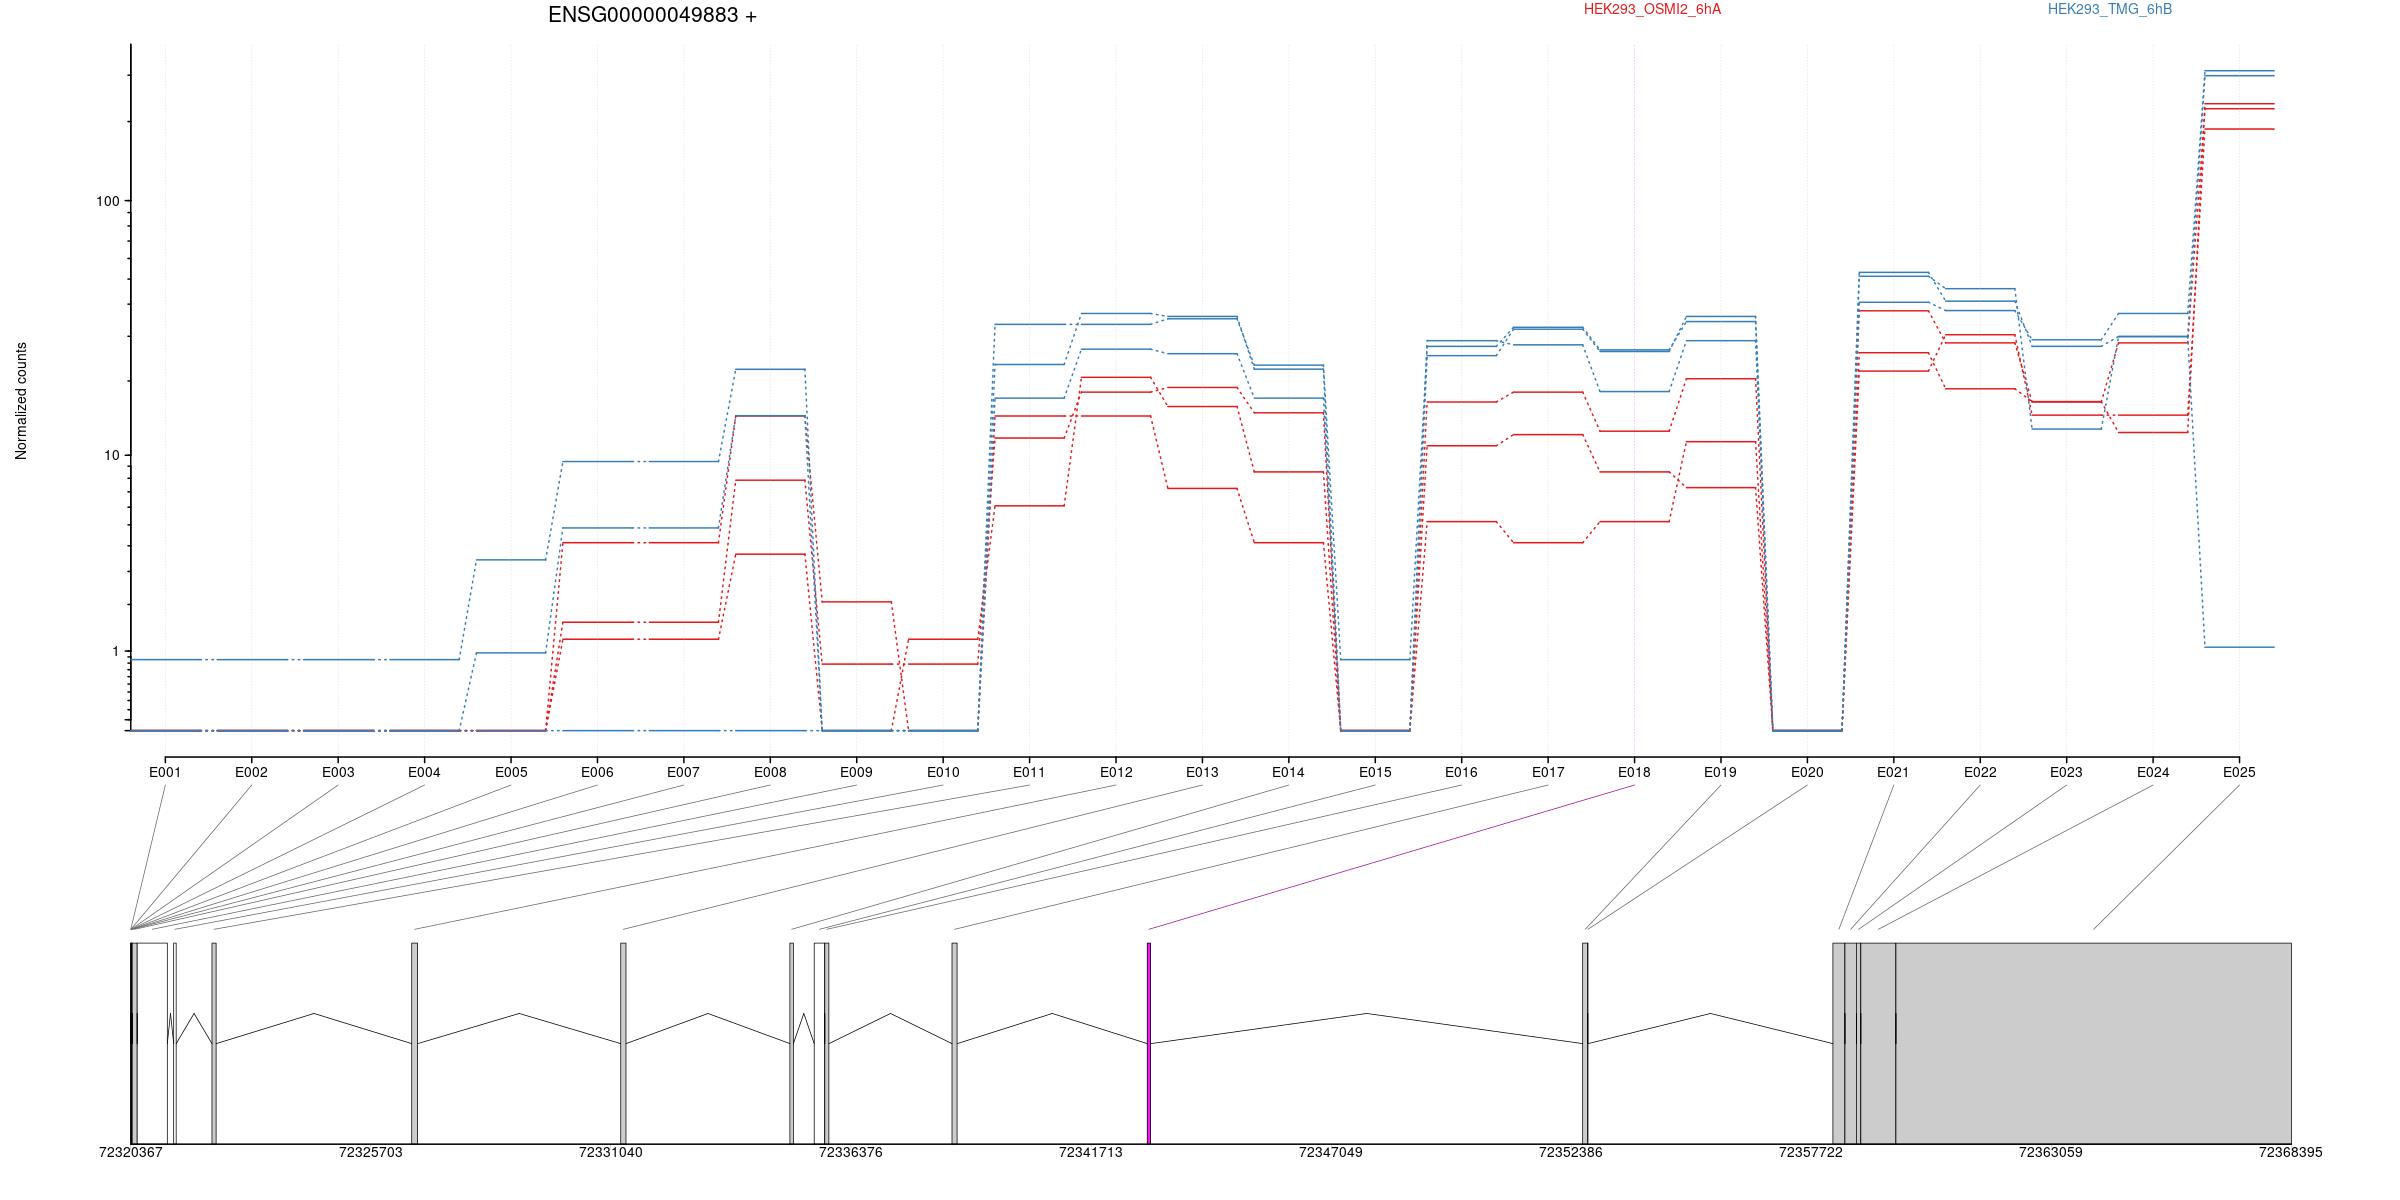Screen dimensions: 2400x1200
Task: Click the y-axis tick label 100
Action: pyautogui.click(x=107, y=201)
